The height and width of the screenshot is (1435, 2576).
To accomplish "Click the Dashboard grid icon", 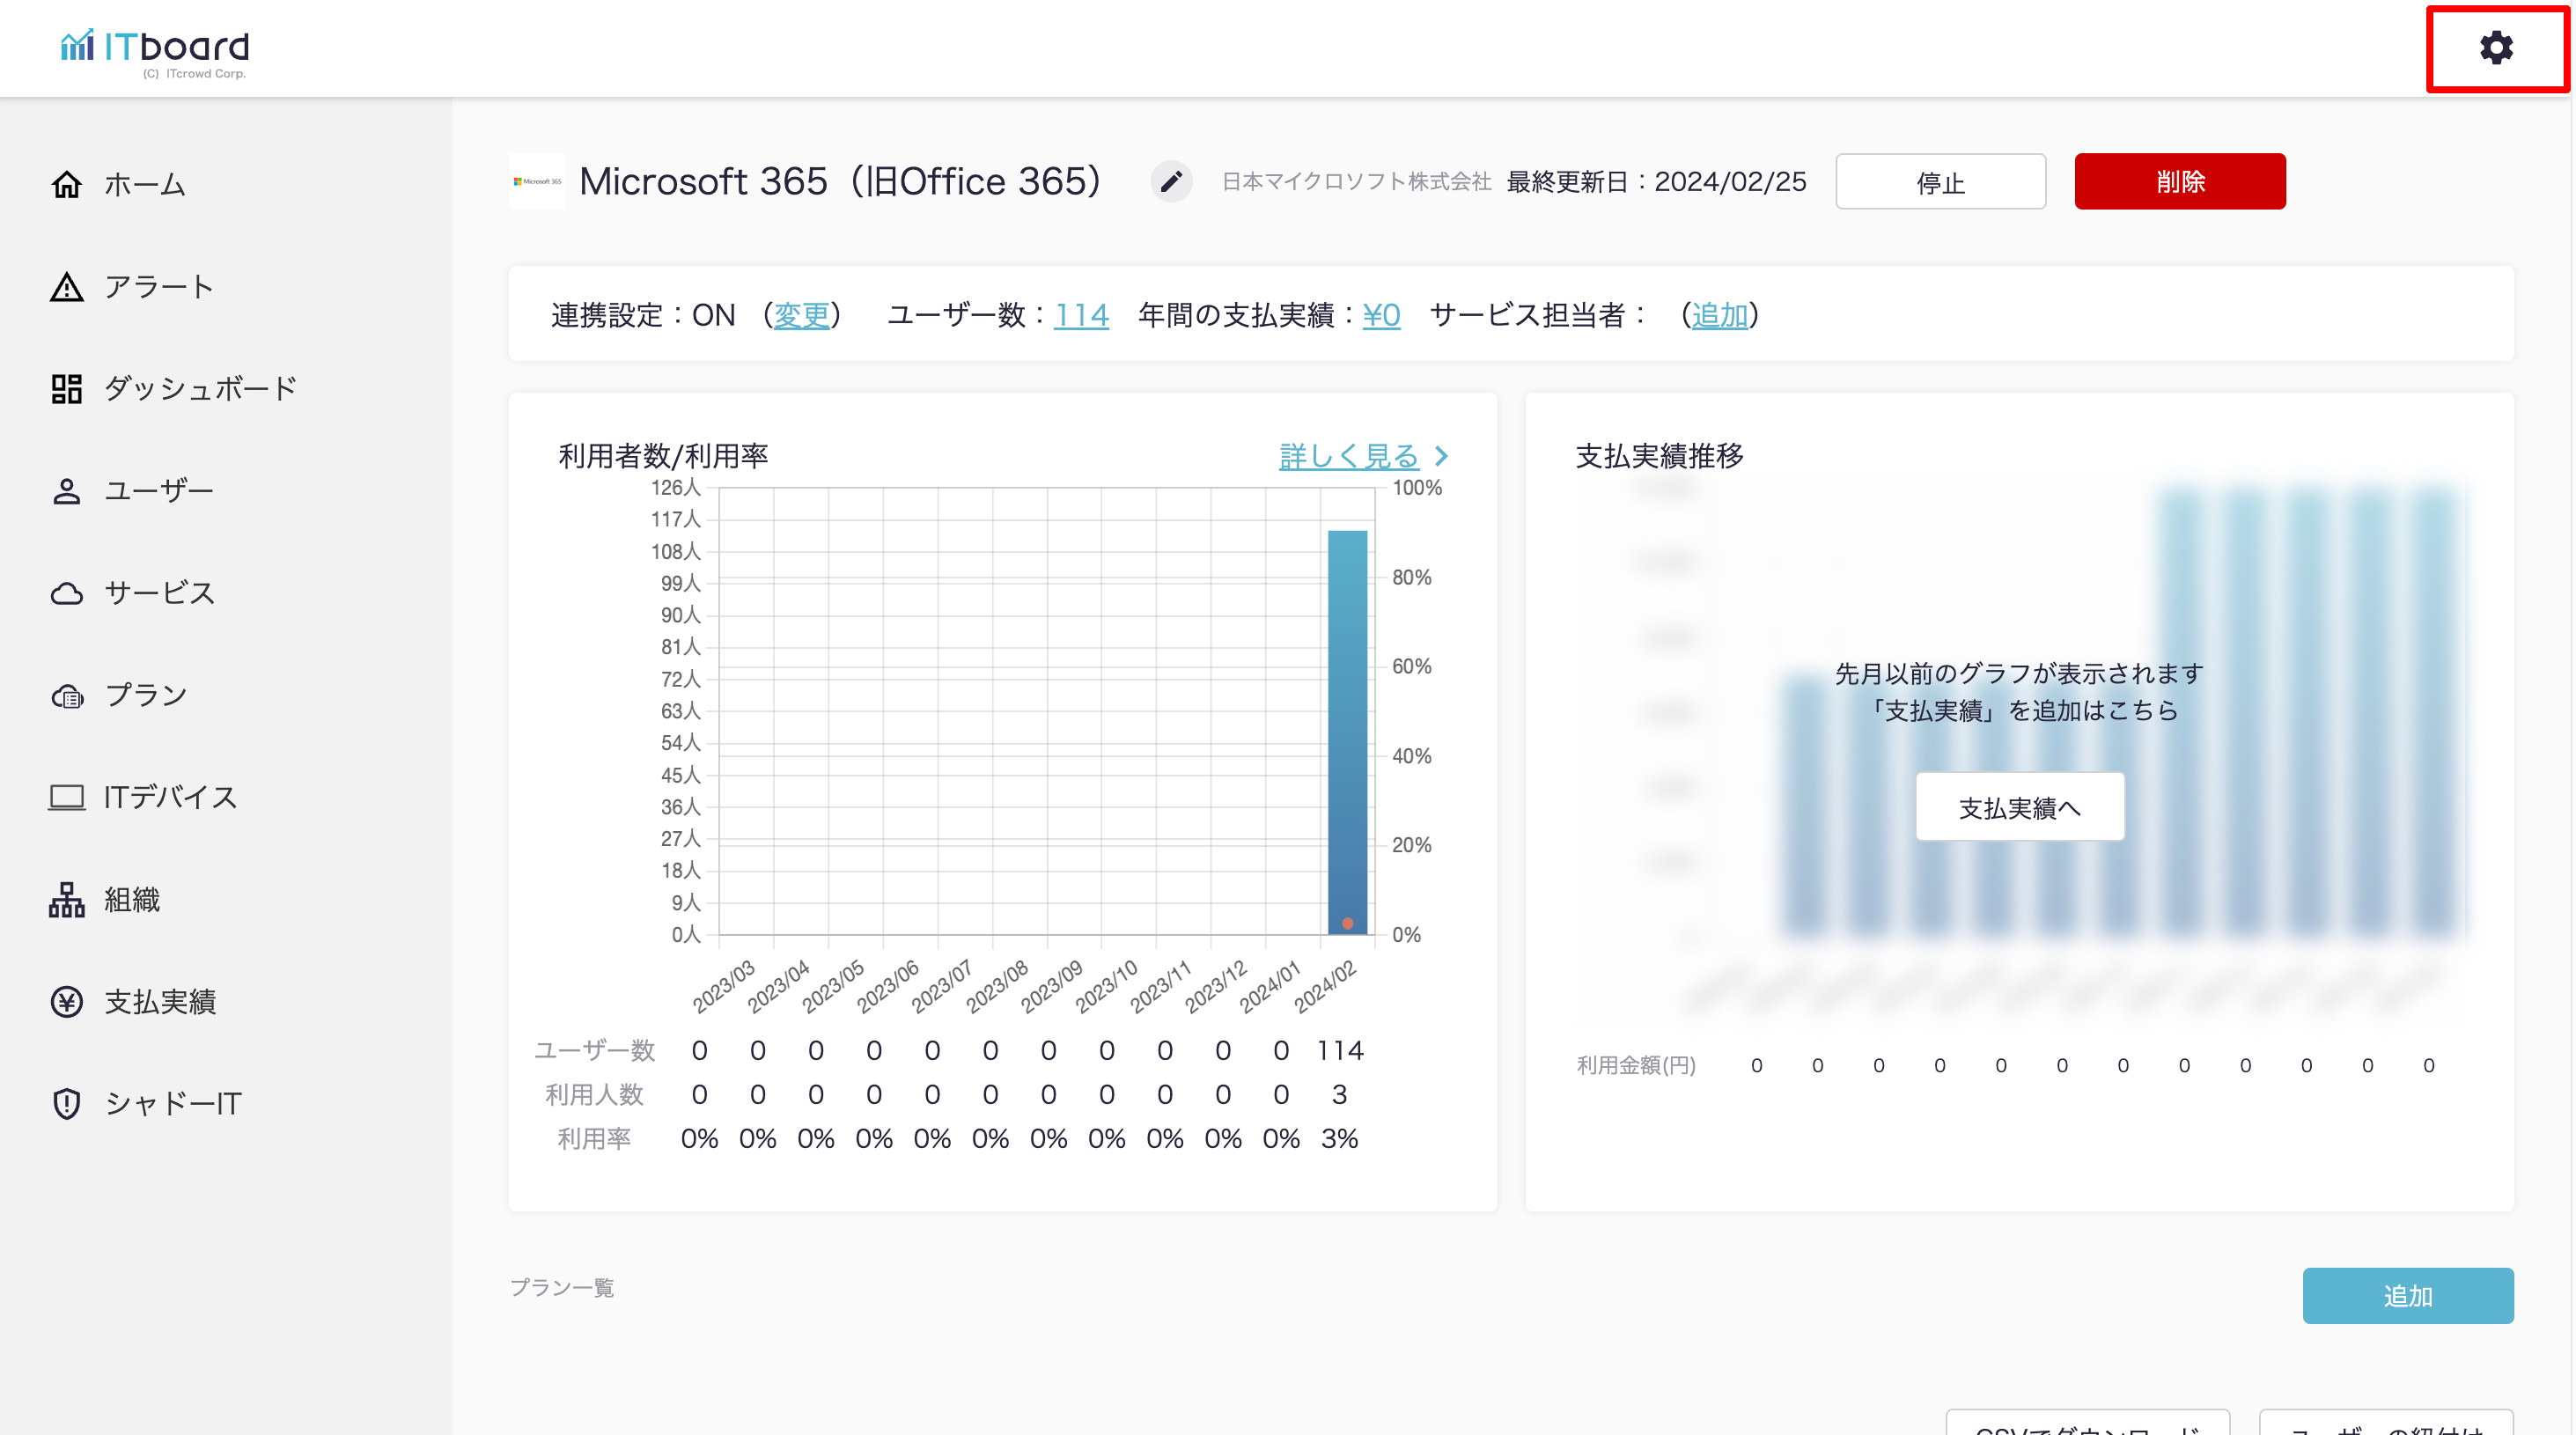I will (66, 389).
